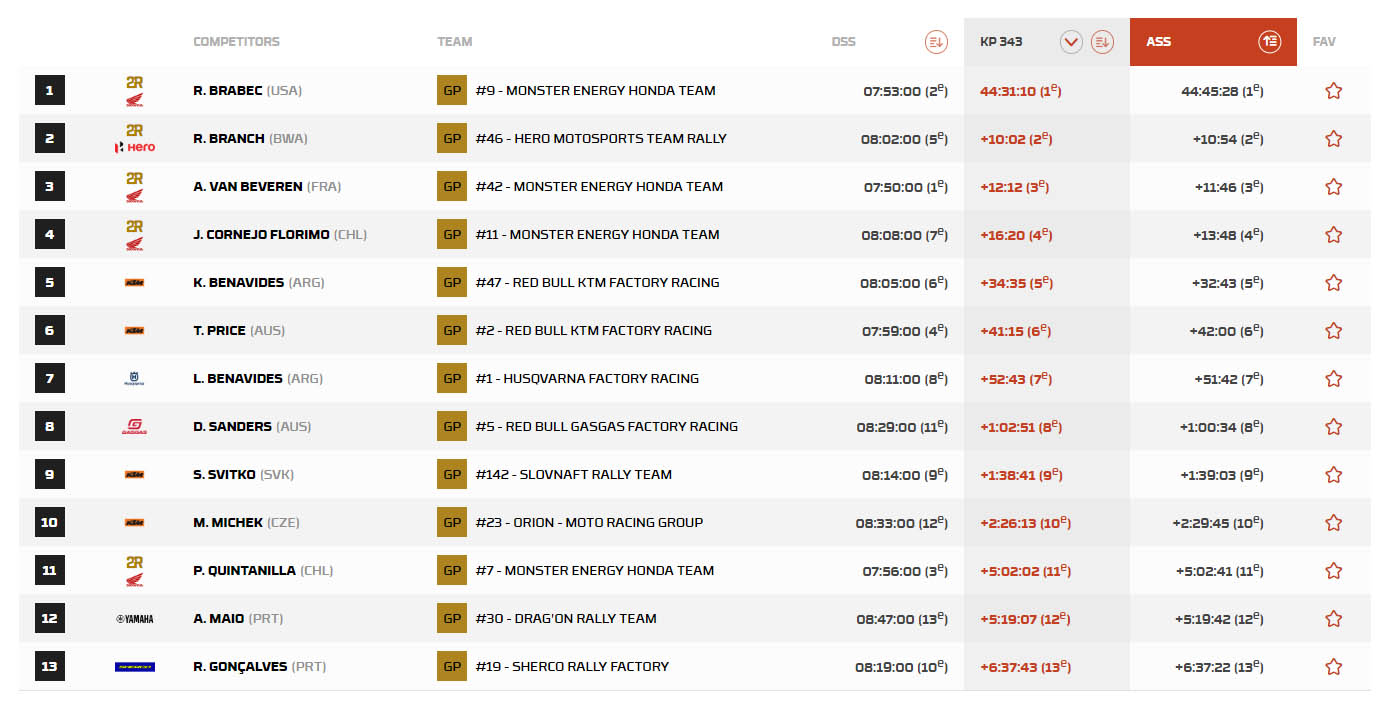
Task: Add S. Svitko to favorites
Action: [x=1333, y=475]
